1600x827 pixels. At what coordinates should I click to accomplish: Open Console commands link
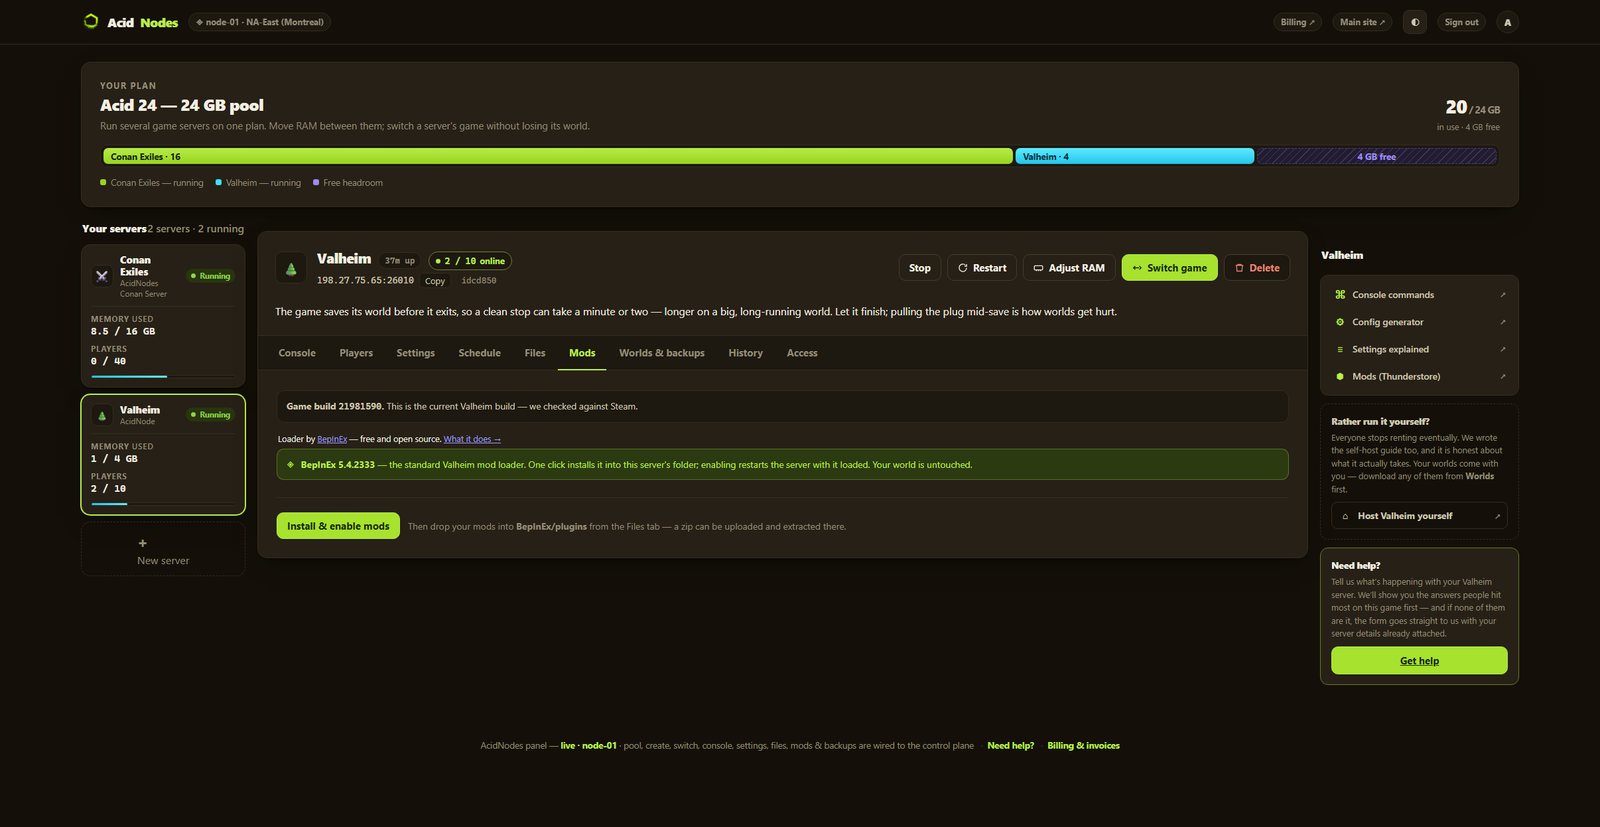click(1419, 295)
